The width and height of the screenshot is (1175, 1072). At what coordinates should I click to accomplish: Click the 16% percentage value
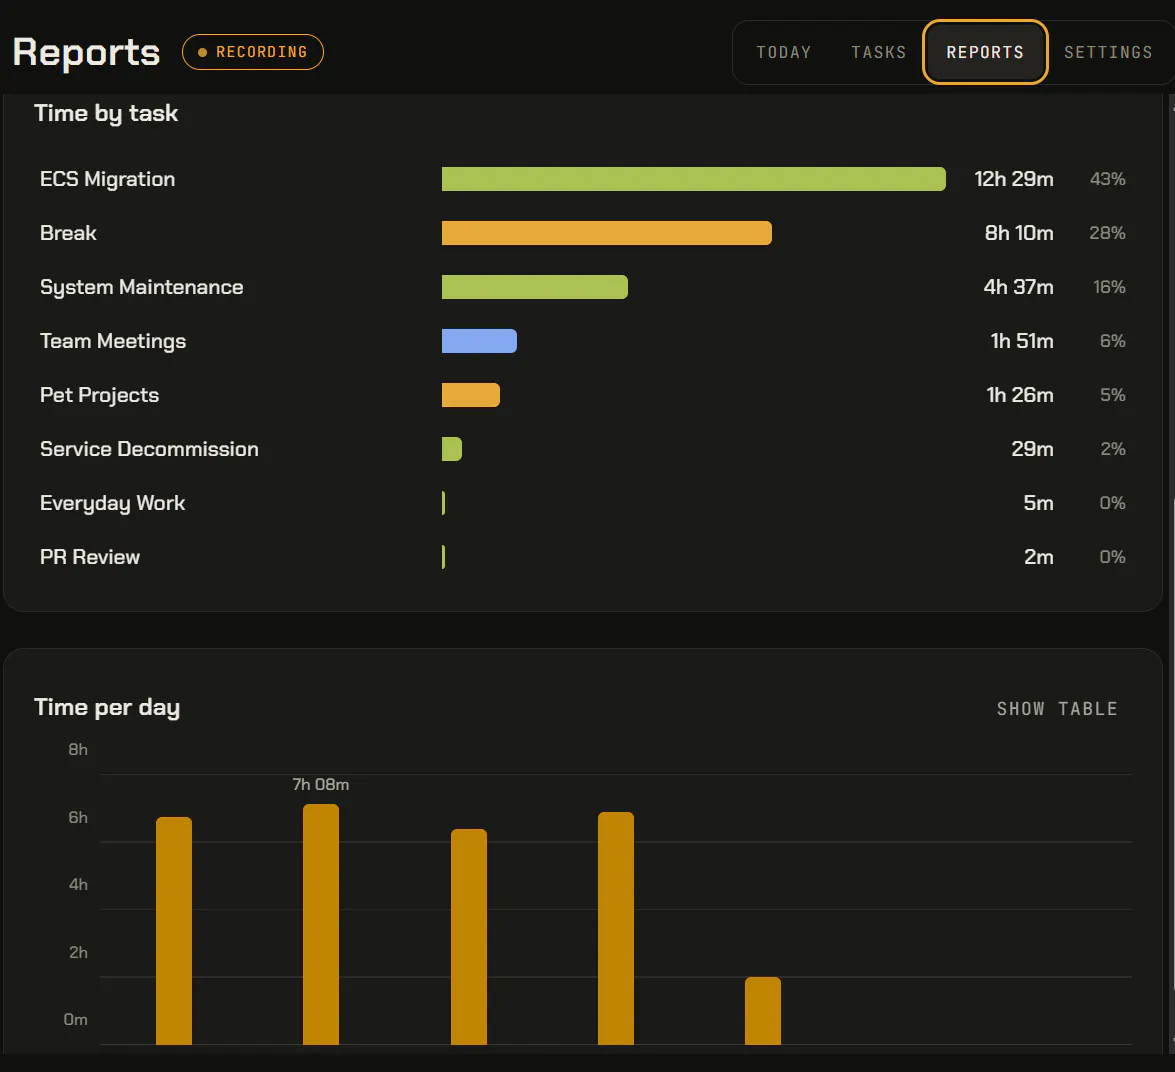coord(1109,287)
